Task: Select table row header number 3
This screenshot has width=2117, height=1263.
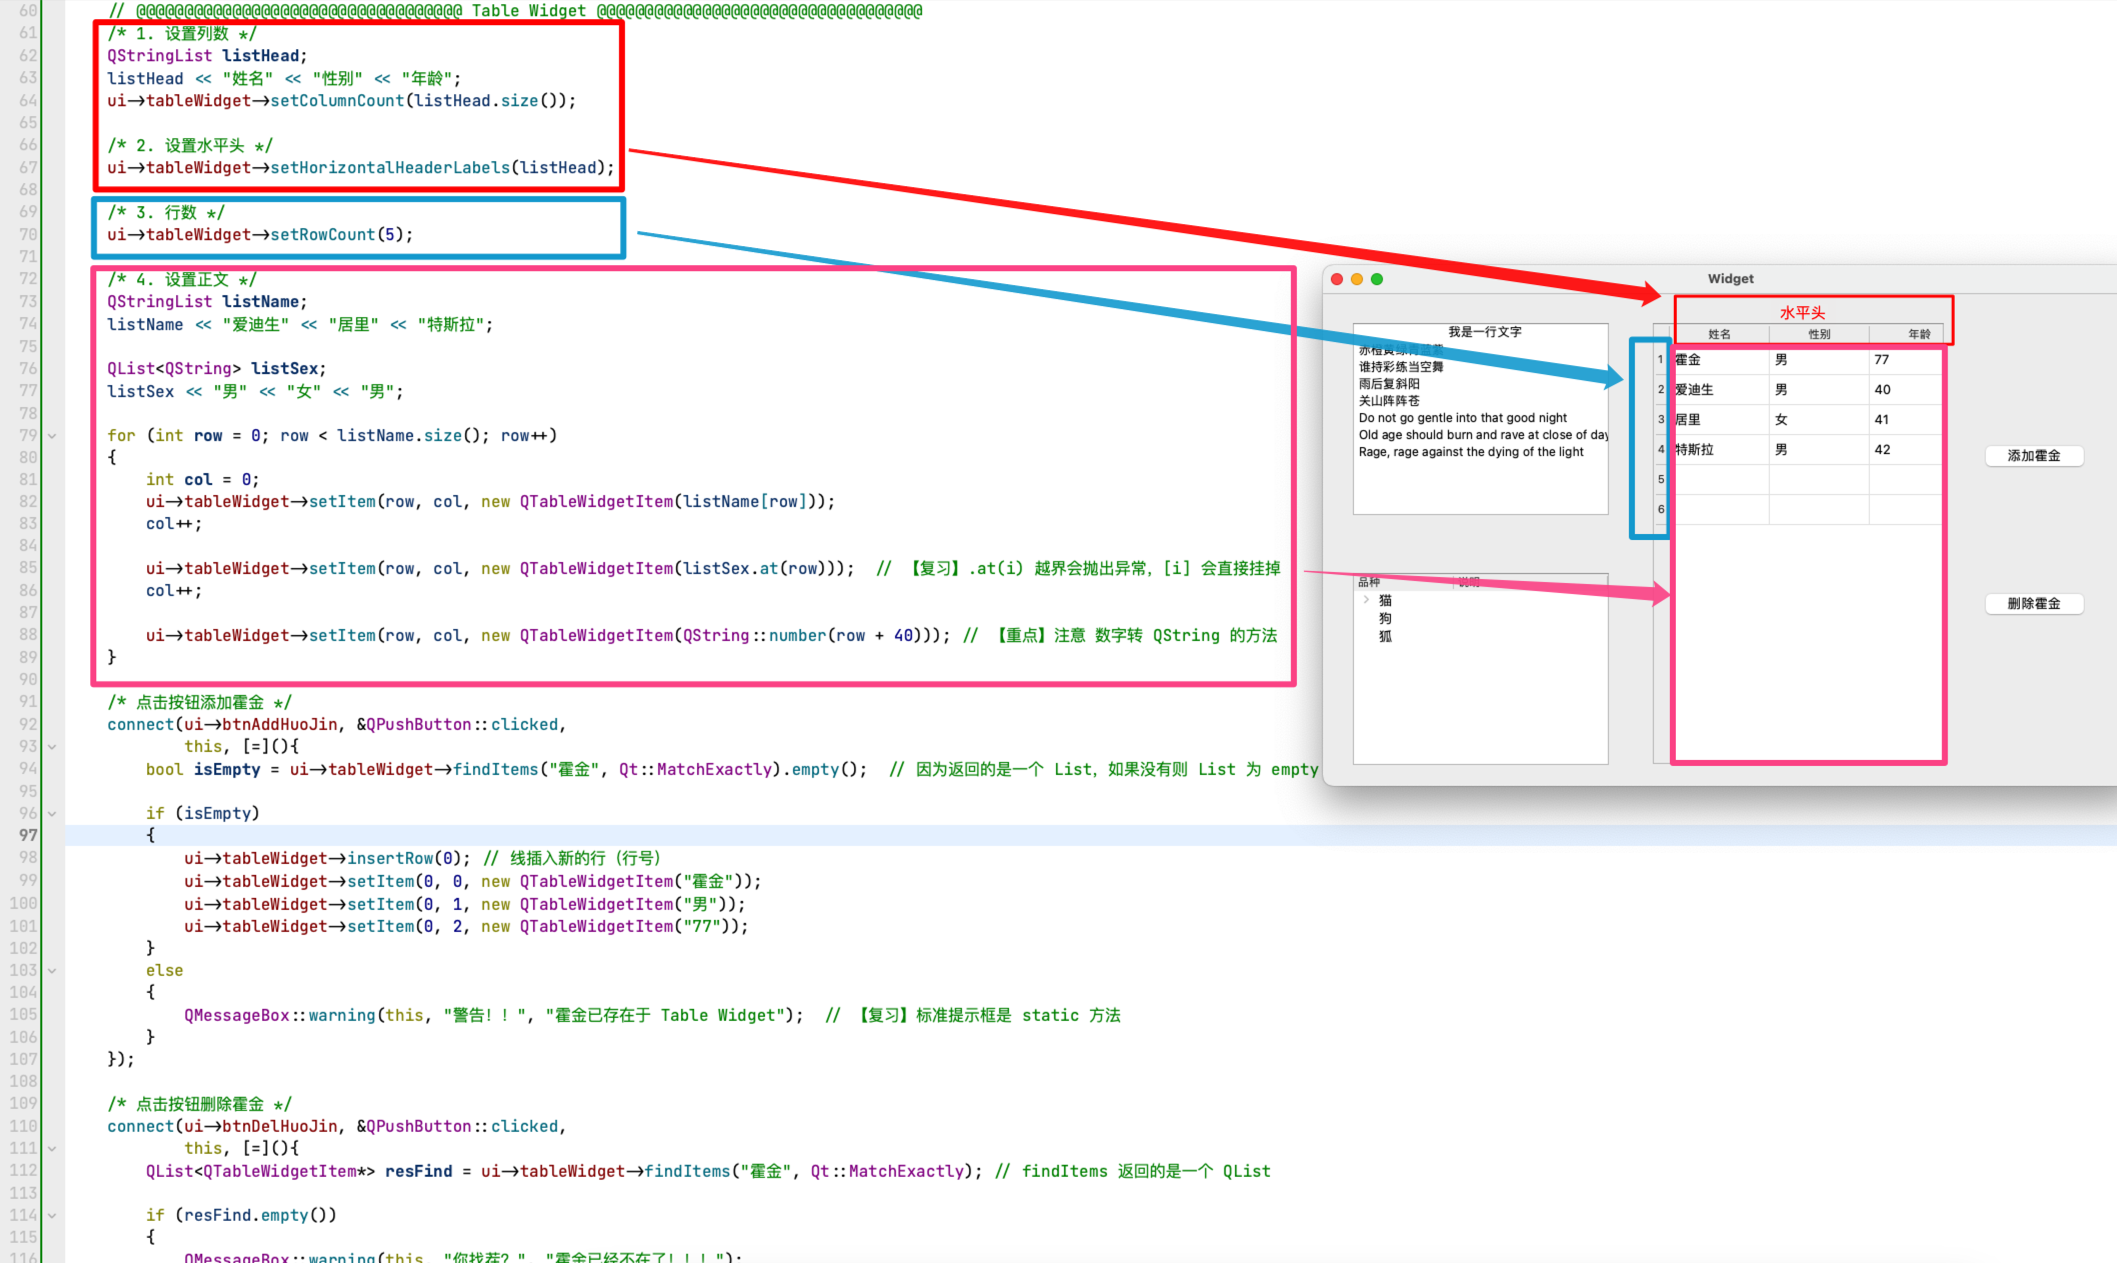Action: click(x=1661, y=420)
